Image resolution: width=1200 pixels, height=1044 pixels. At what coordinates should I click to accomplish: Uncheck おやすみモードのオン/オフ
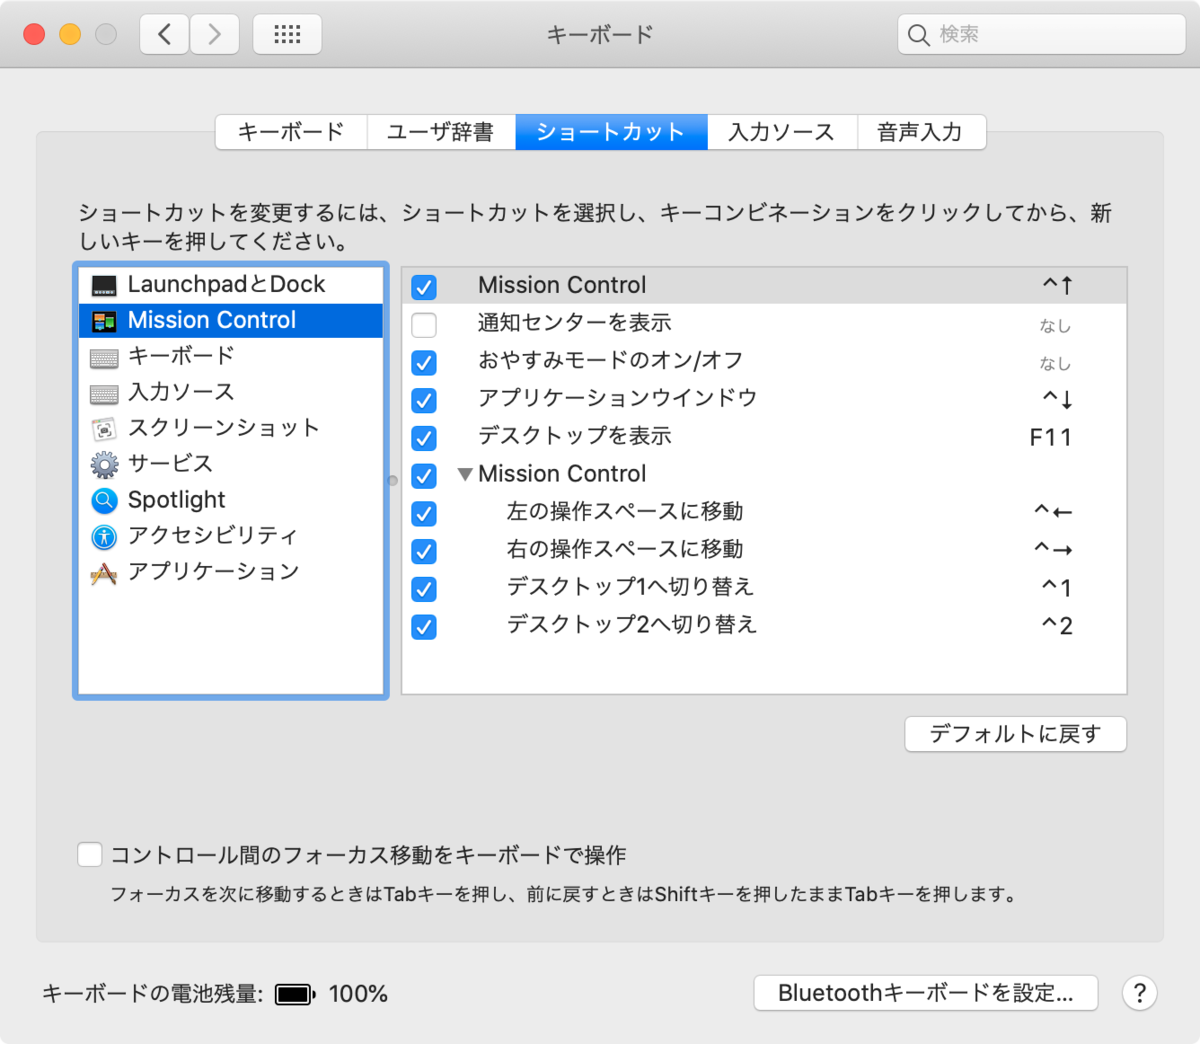[x=424, y=362]
